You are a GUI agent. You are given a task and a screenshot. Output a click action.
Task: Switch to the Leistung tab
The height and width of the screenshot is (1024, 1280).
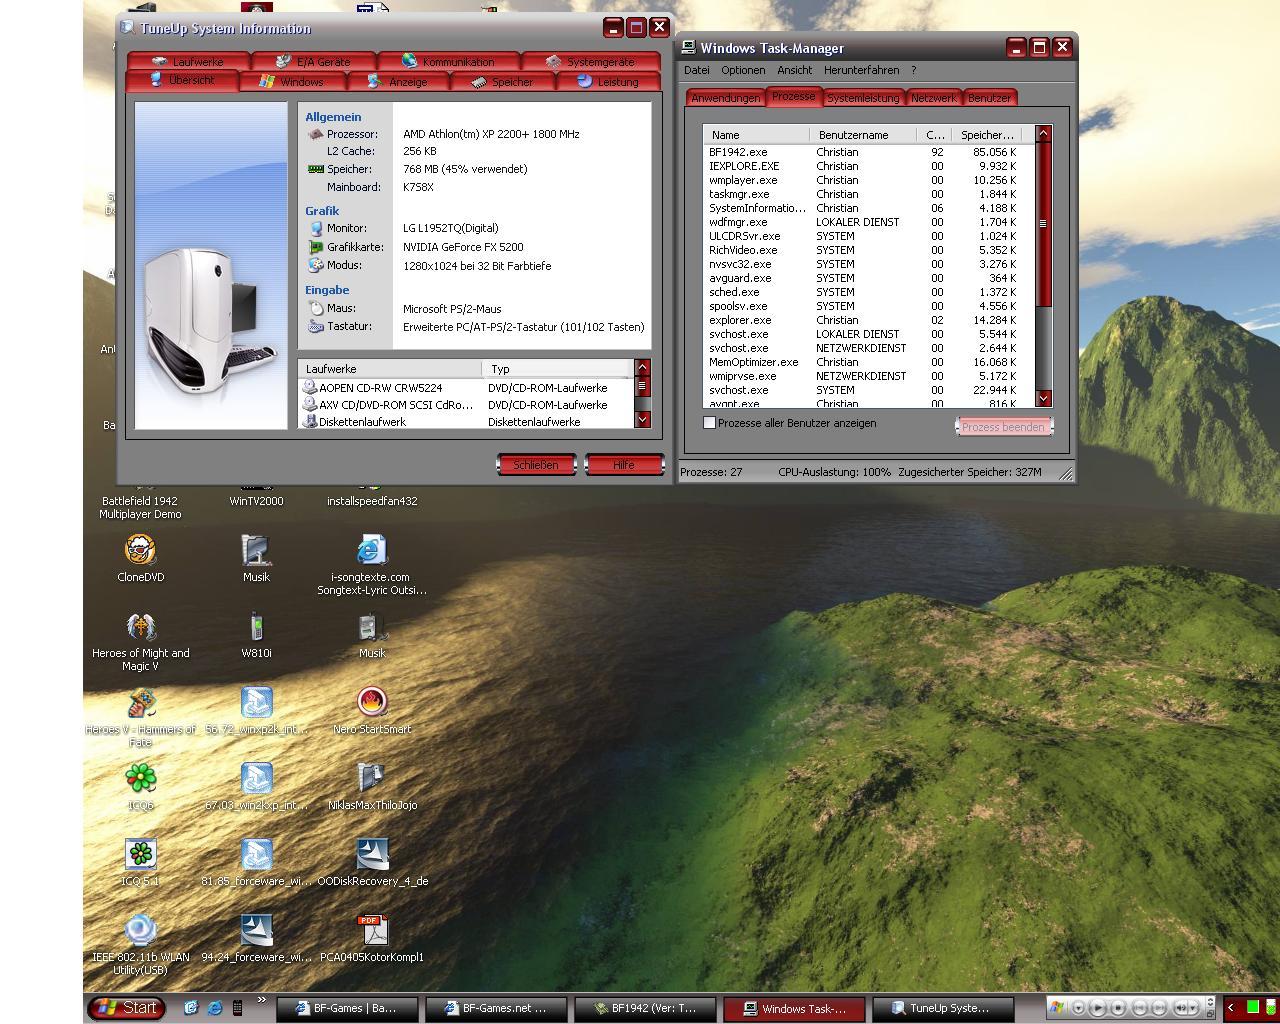[609, 82]
